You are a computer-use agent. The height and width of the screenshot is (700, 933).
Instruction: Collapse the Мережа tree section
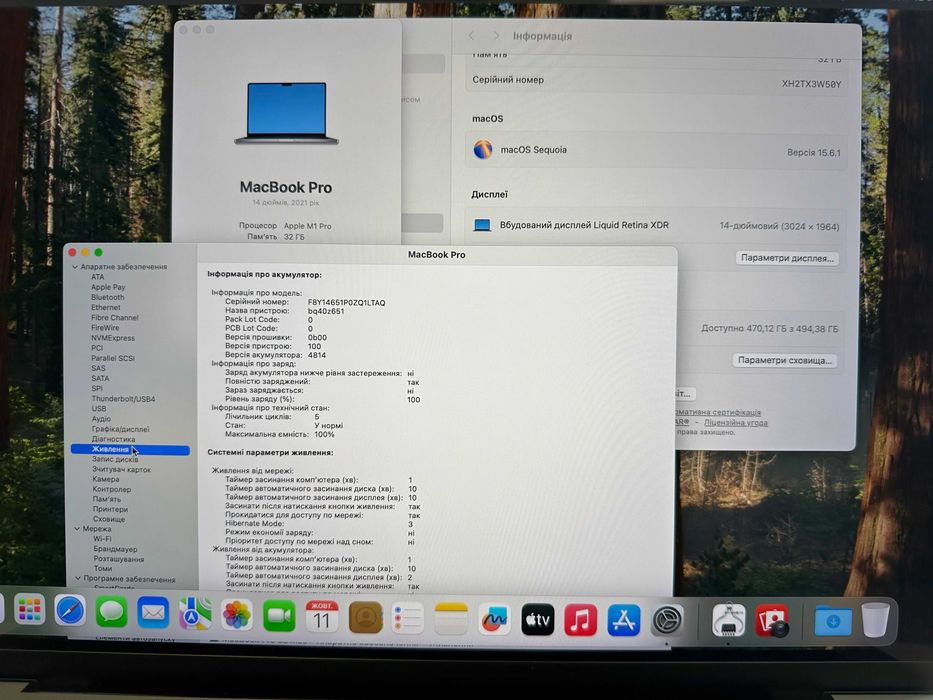point(77,529)
